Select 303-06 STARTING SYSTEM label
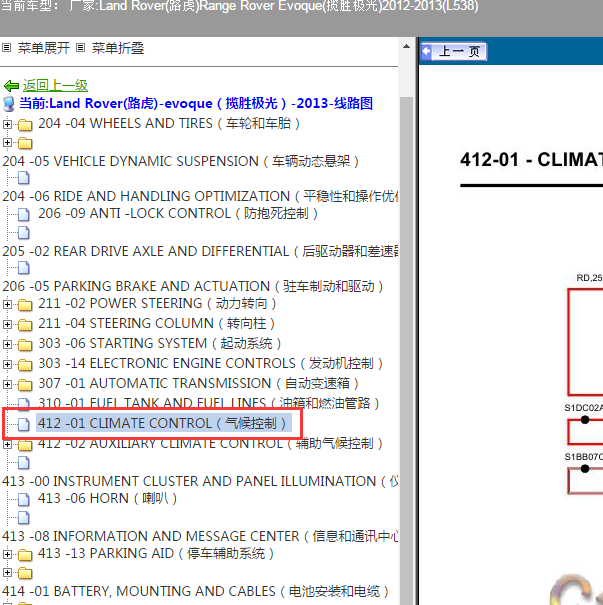603x605 pixels. (x=159, y=343)
